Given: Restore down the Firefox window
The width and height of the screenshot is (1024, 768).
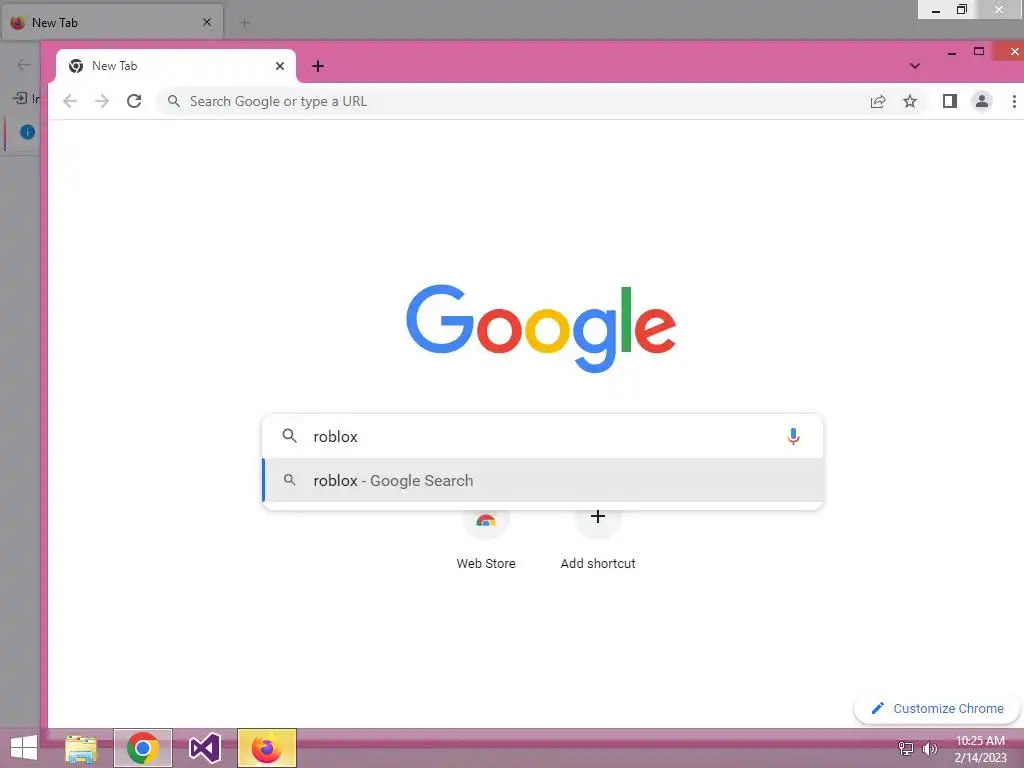Looking at the screenshot, I should tap(962, 10).
